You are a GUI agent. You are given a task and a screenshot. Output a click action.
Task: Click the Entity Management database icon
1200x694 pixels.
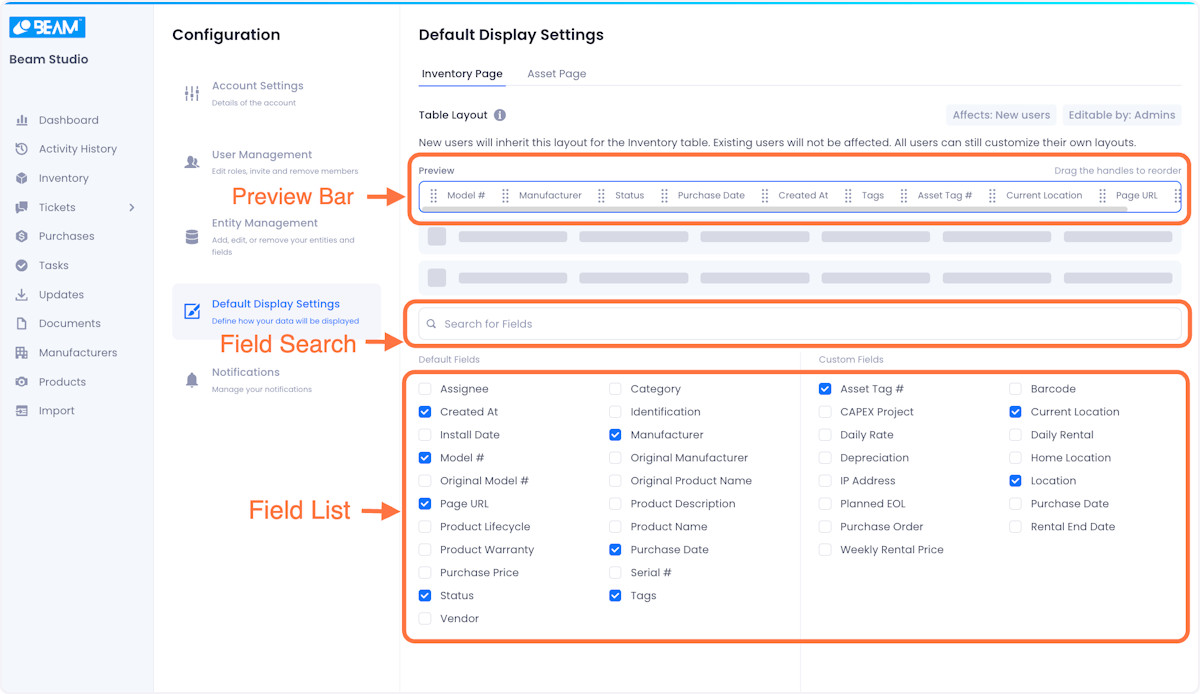[192, 237]
